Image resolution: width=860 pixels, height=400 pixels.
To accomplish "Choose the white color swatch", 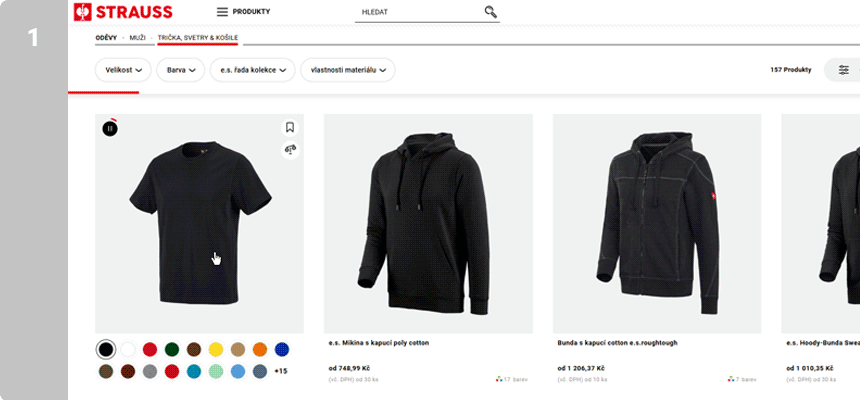I will point(128,349).
